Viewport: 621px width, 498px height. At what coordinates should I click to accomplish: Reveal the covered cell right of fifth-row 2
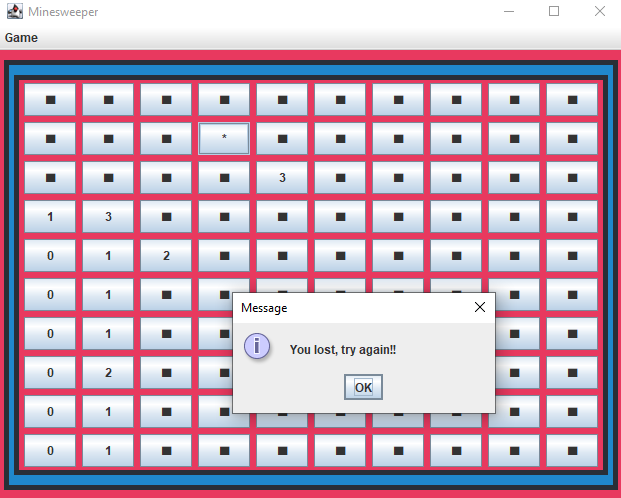224,256
